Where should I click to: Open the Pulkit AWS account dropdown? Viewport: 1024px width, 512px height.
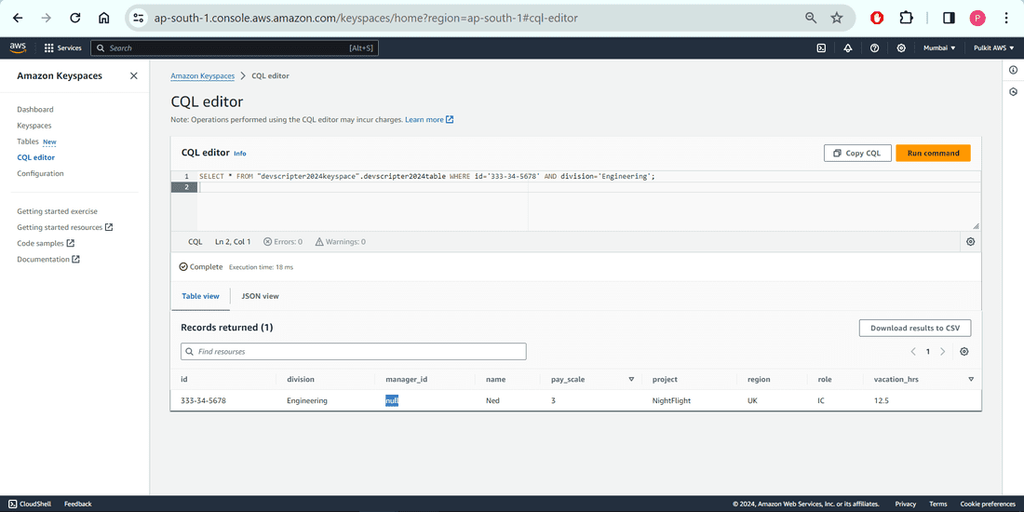pos(994,48)
